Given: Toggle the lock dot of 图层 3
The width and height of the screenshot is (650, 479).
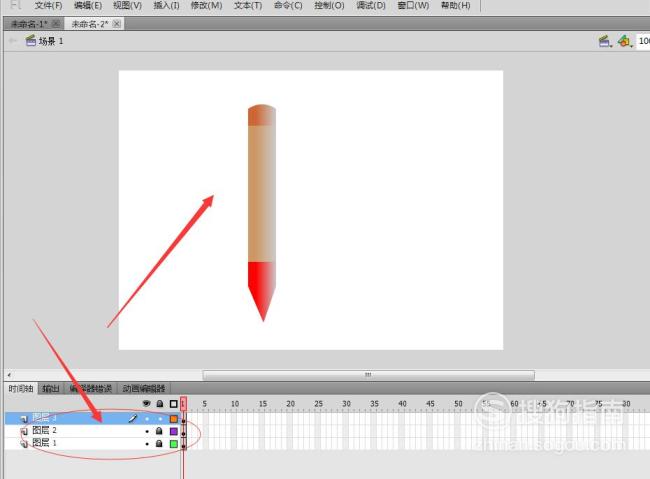Looking at the screenshot, I should click(160, 419).
